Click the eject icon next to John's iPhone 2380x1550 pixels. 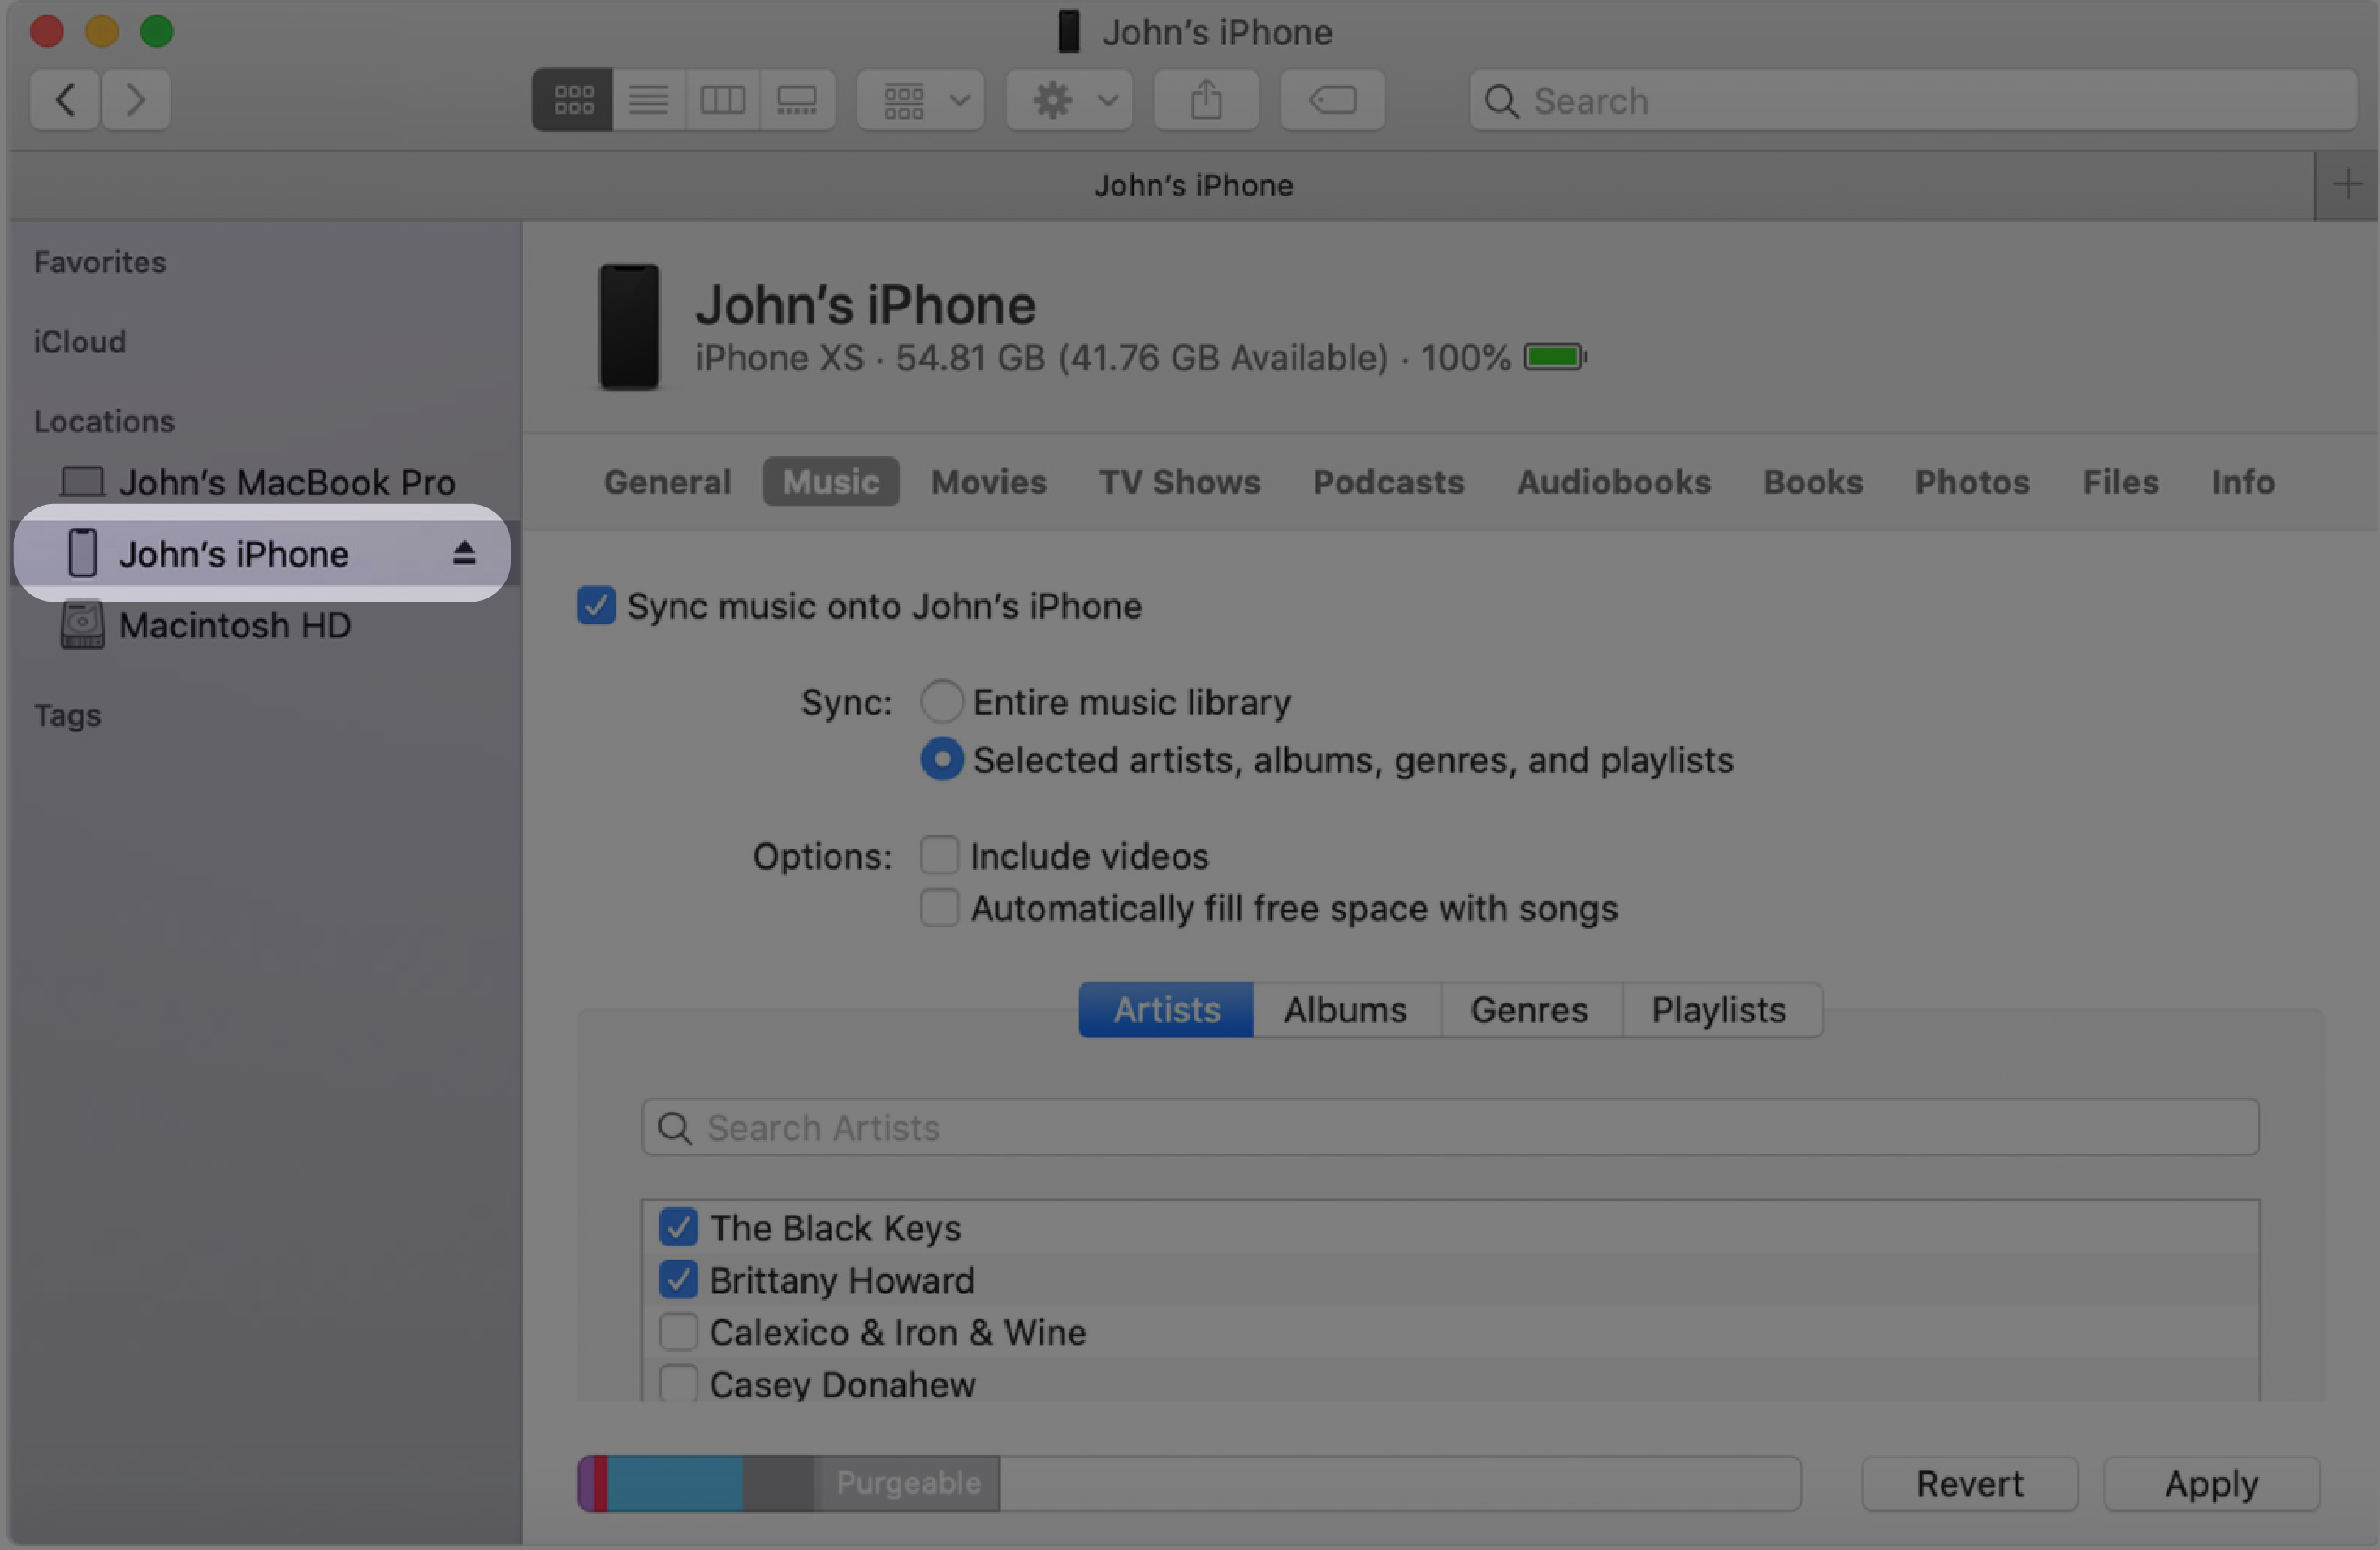tap(461, 555)
